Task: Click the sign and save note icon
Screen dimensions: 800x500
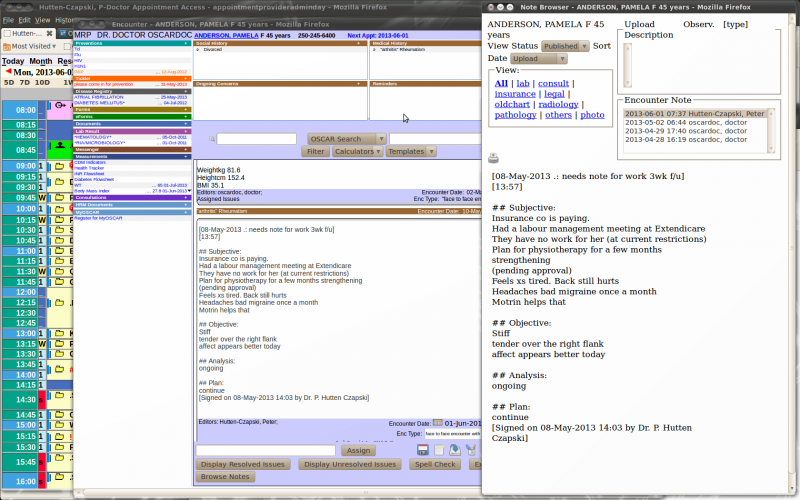Action: pos(455,450)
